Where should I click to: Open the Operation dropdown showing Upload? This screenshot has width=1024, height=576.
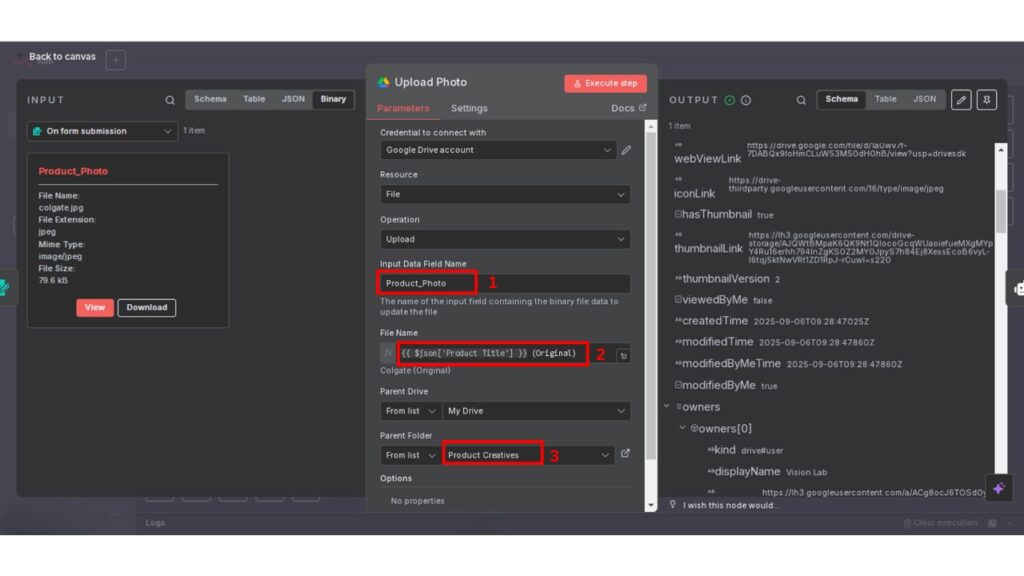505,240
